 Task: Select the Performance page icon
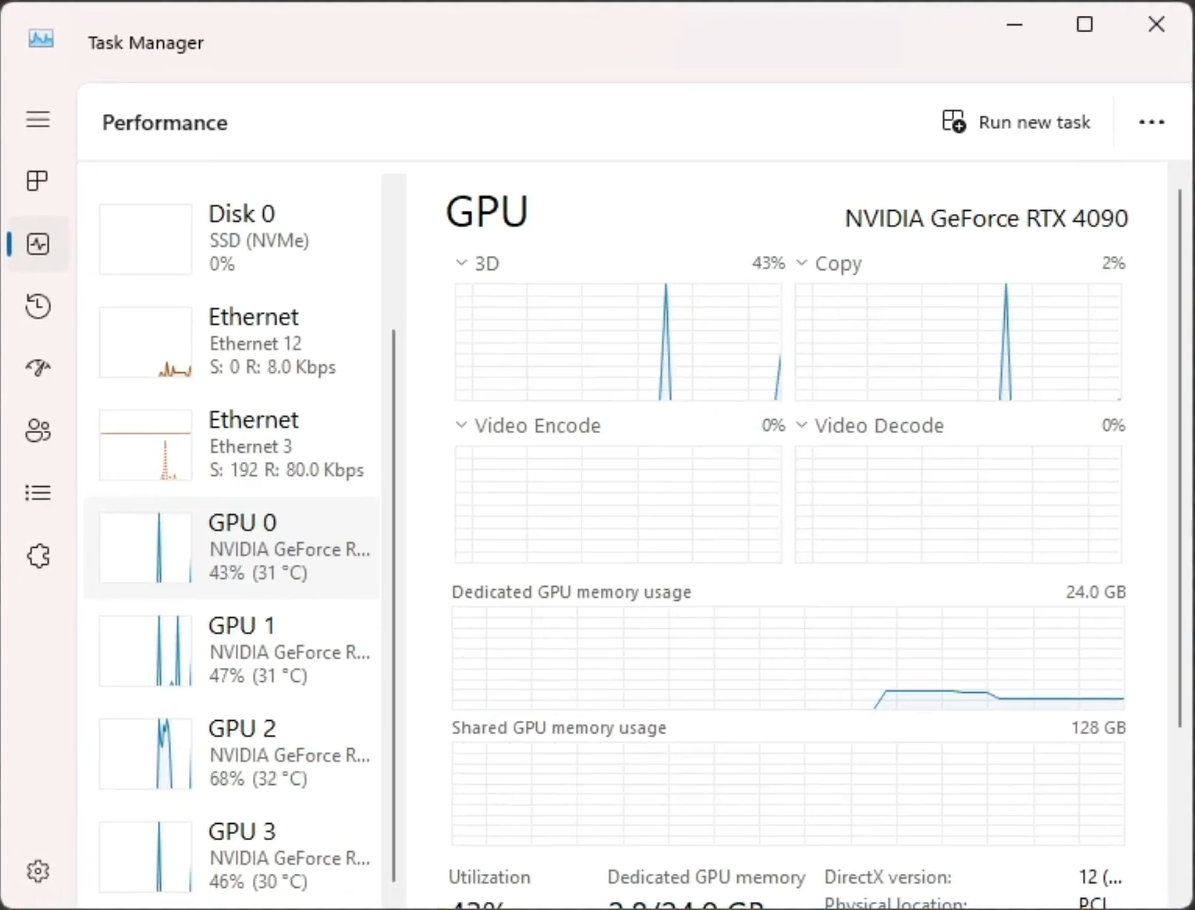click(x=38, y=244)
